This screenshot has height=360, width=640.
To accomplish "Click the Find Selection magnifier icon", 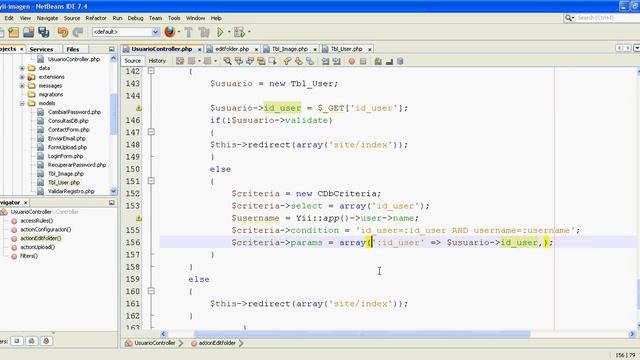I will pos(227,61).
